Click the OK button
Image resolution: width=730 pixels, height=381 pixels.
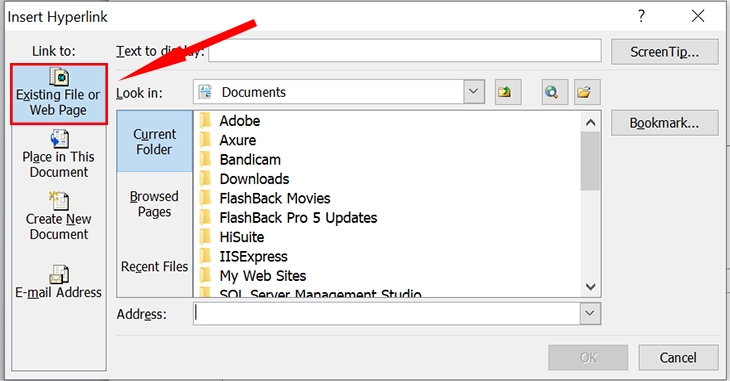click(x=588, y=357)
